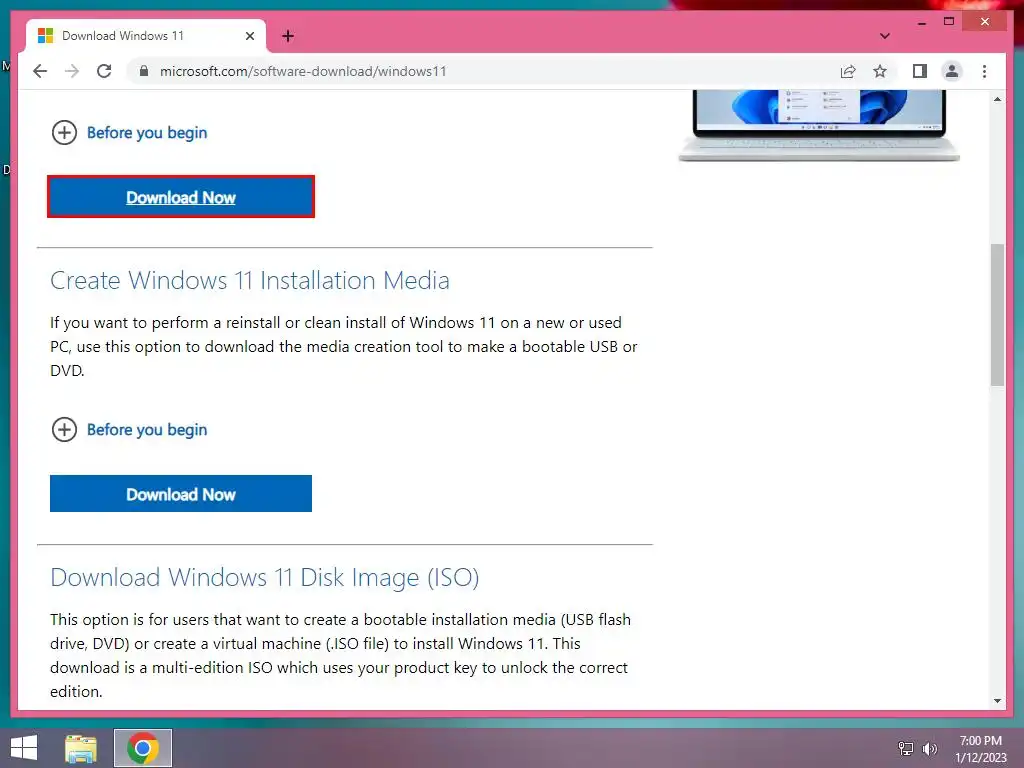Click Download Windows 11 Disk Image (ISO) heading
The image size is (1024, 768).
coord(264,577)
